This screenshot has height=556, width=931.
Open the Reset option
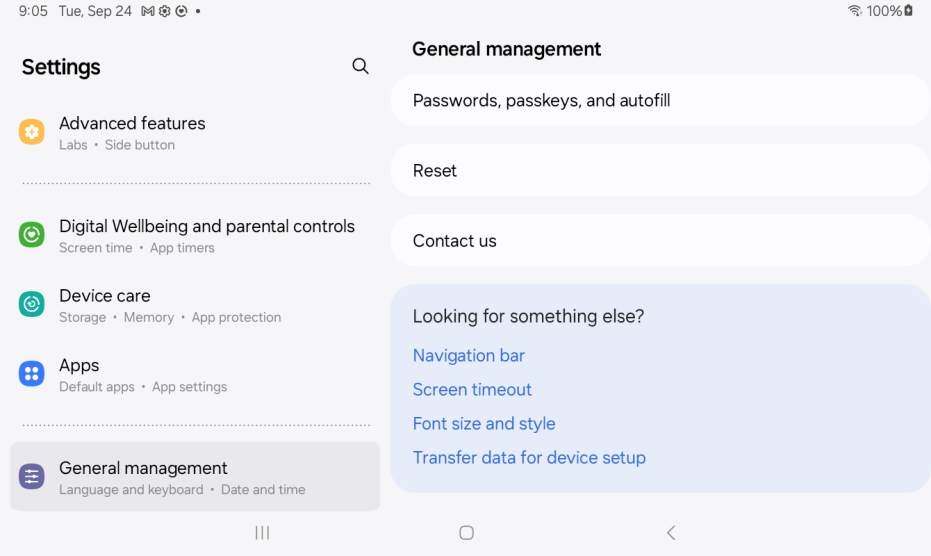[x=435, y=170]
